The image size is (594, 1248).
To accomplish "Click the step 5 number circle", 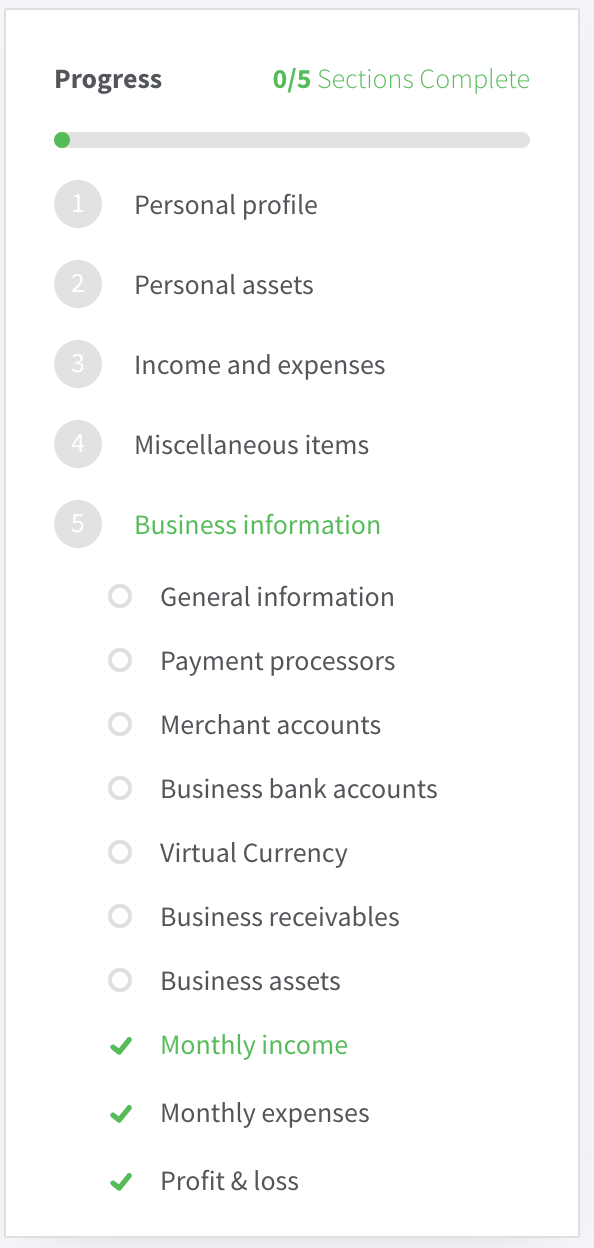I will [x=78, y=525].
